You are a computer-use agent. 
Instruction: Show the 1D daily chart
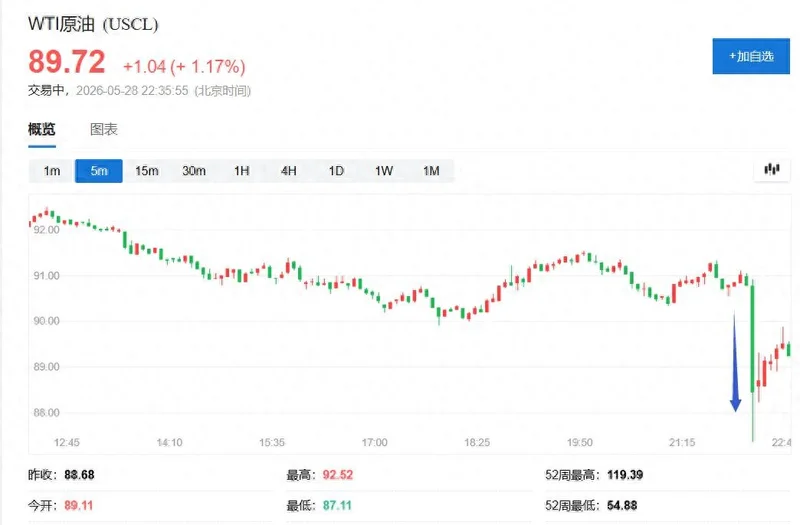[x=336, y=171]
